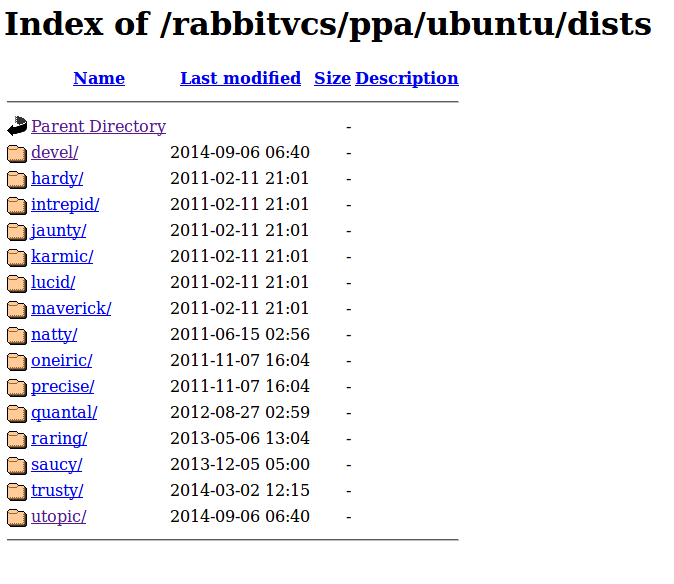Image resolution: width=674 pixels, height=584 pixels.
Task: Click the folder icon next to trusty/
Action: pyautogui.click(x=17, y=491)
